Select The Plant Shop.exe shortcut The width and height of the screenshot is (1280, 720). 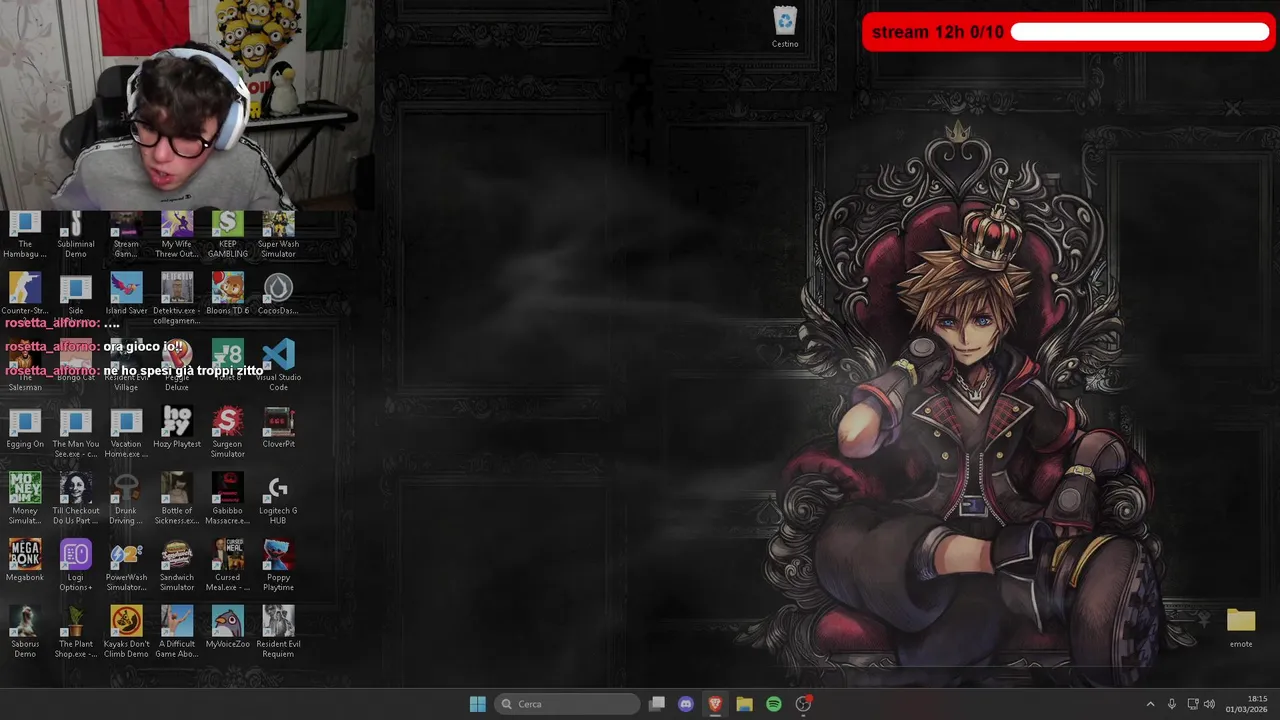[76, 632]
